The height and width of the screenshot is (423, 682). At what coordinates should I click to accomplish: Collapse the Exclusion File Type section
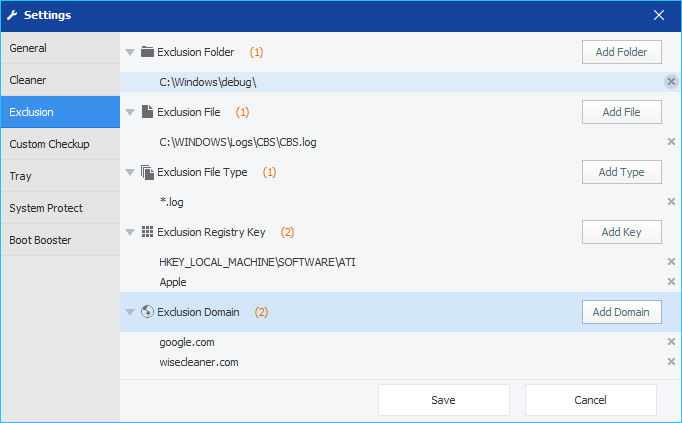click(x=130, y=172)
